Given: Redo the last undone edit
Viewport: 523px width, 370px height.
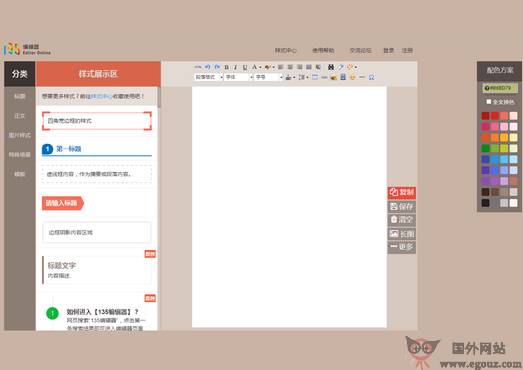Looking at the screenshot, I should point(217,67).
